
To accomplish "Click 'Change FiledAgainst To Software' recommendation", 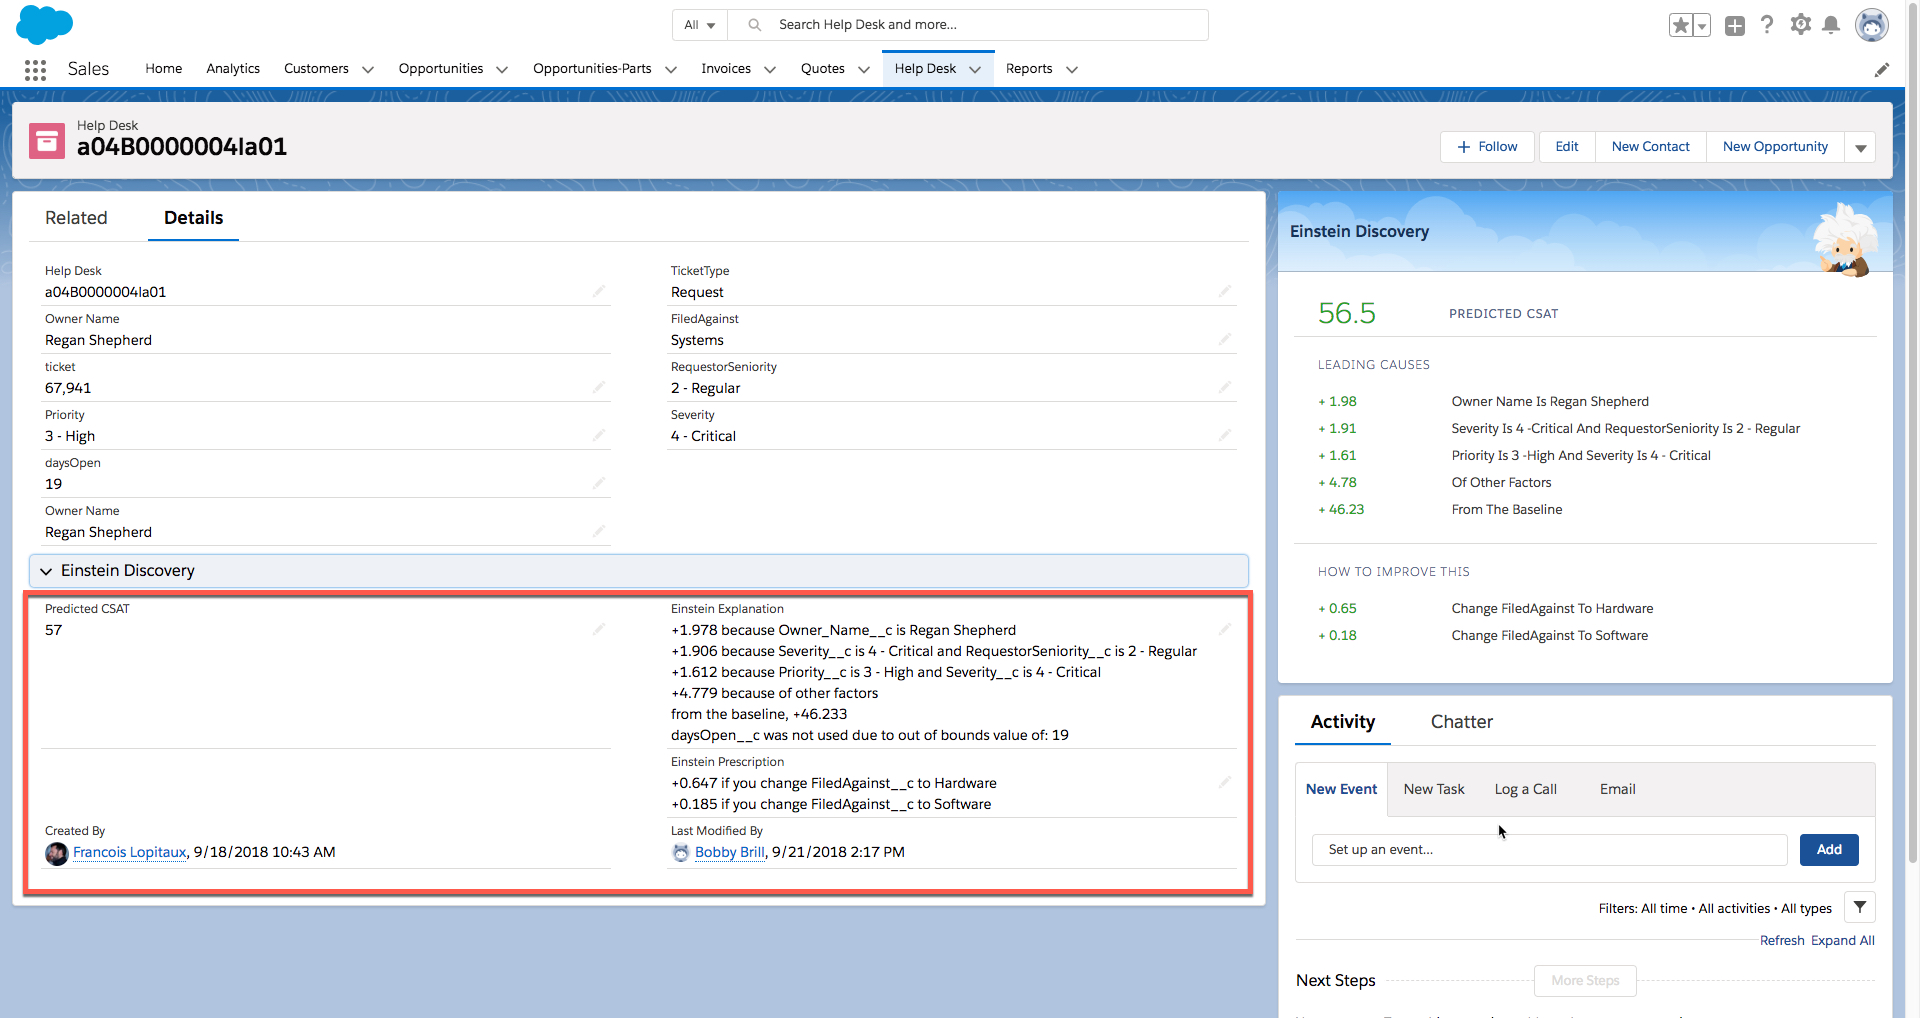I will point(1550,636).
